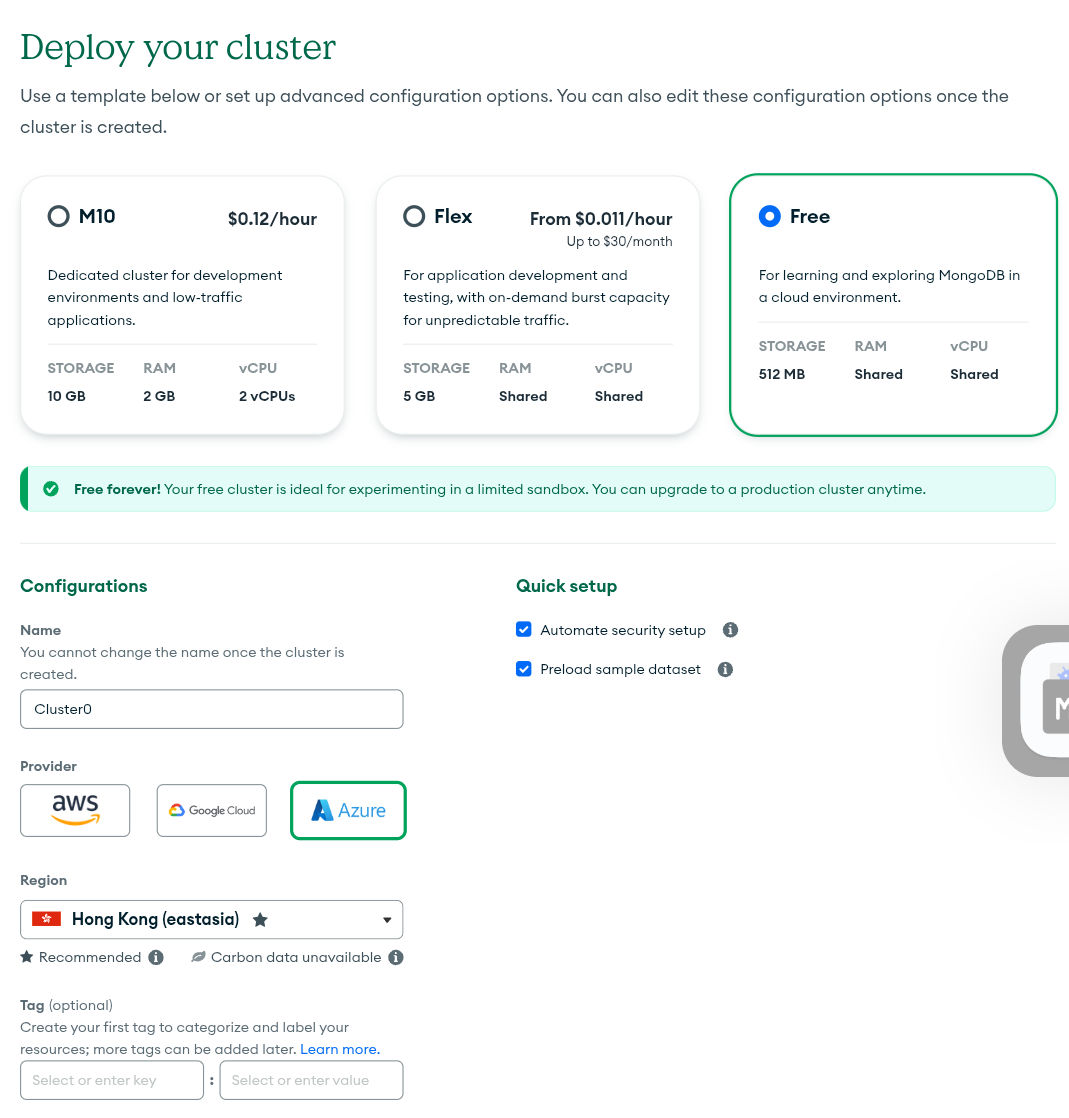The width and height of the screenshot is (1069, 1118).
Task: Click info icon next to Preload sample dataset
Action: point(725,669)
